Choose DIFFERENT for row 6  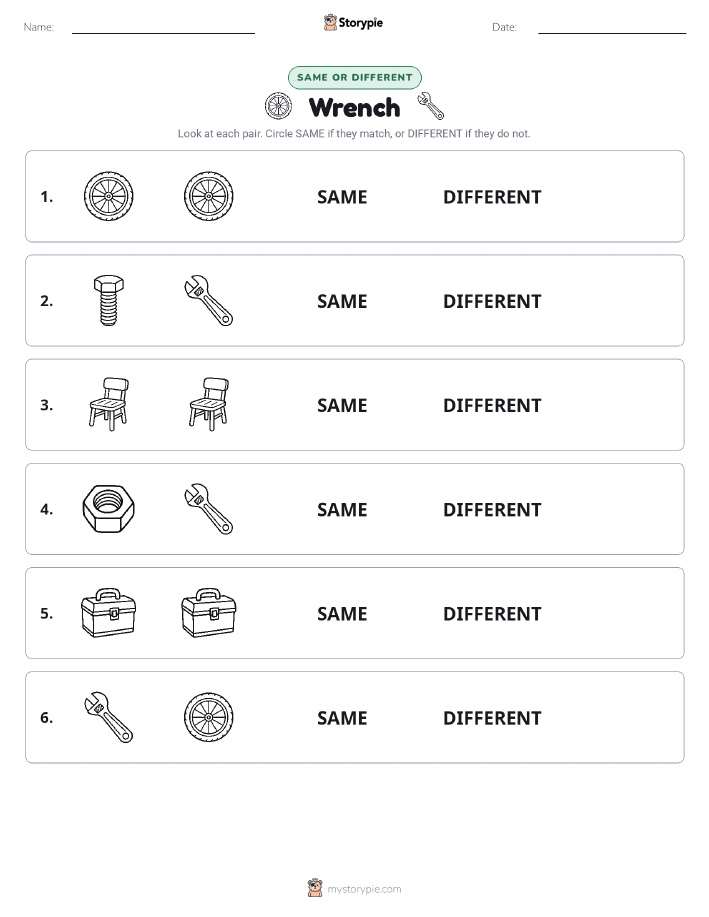tap(492, 718)
